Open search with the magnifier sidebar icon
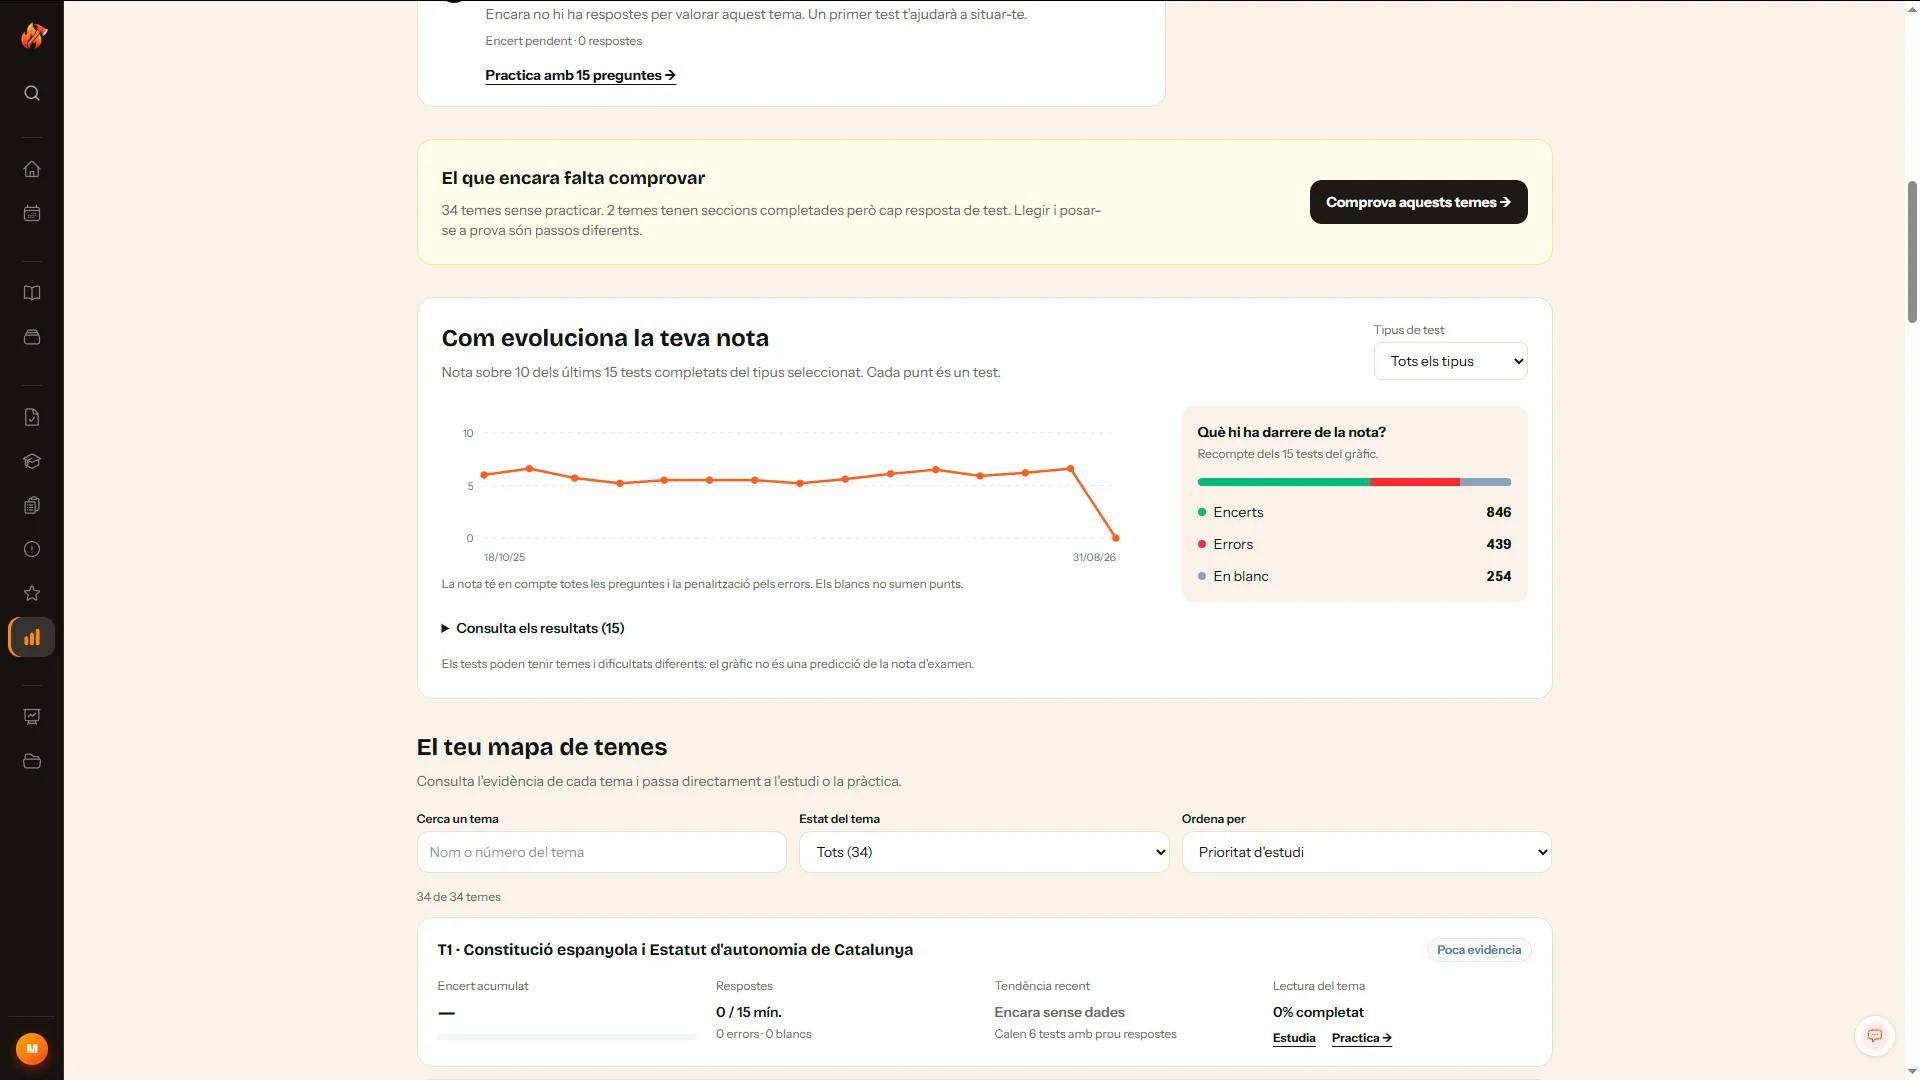This screenshot has height=1080, width=1920. 32,93
